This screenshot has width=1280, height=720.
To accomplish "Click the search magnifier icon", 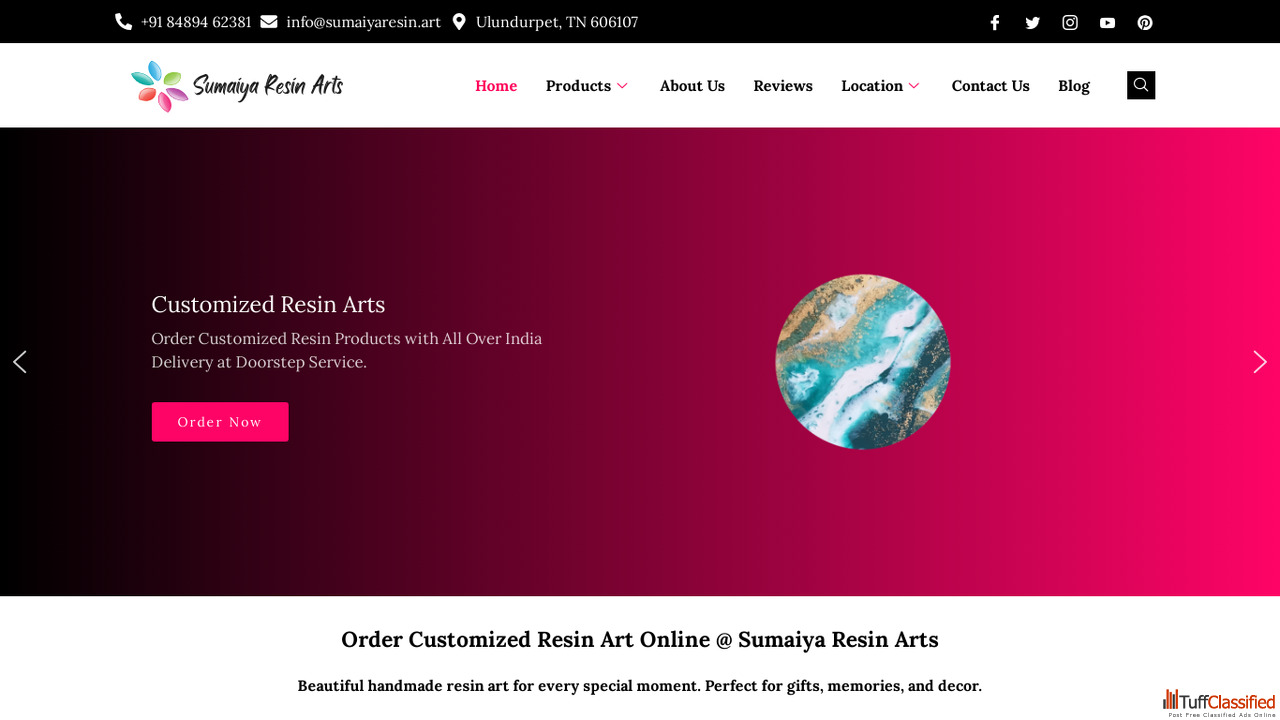I will click(1141, 85).
